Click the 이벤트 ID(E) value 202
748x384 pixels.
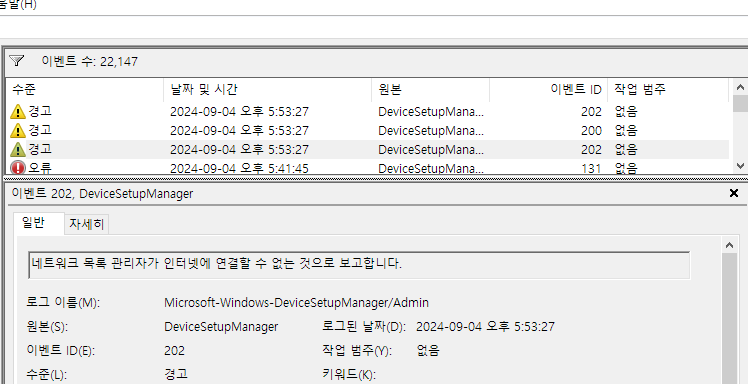175,351
